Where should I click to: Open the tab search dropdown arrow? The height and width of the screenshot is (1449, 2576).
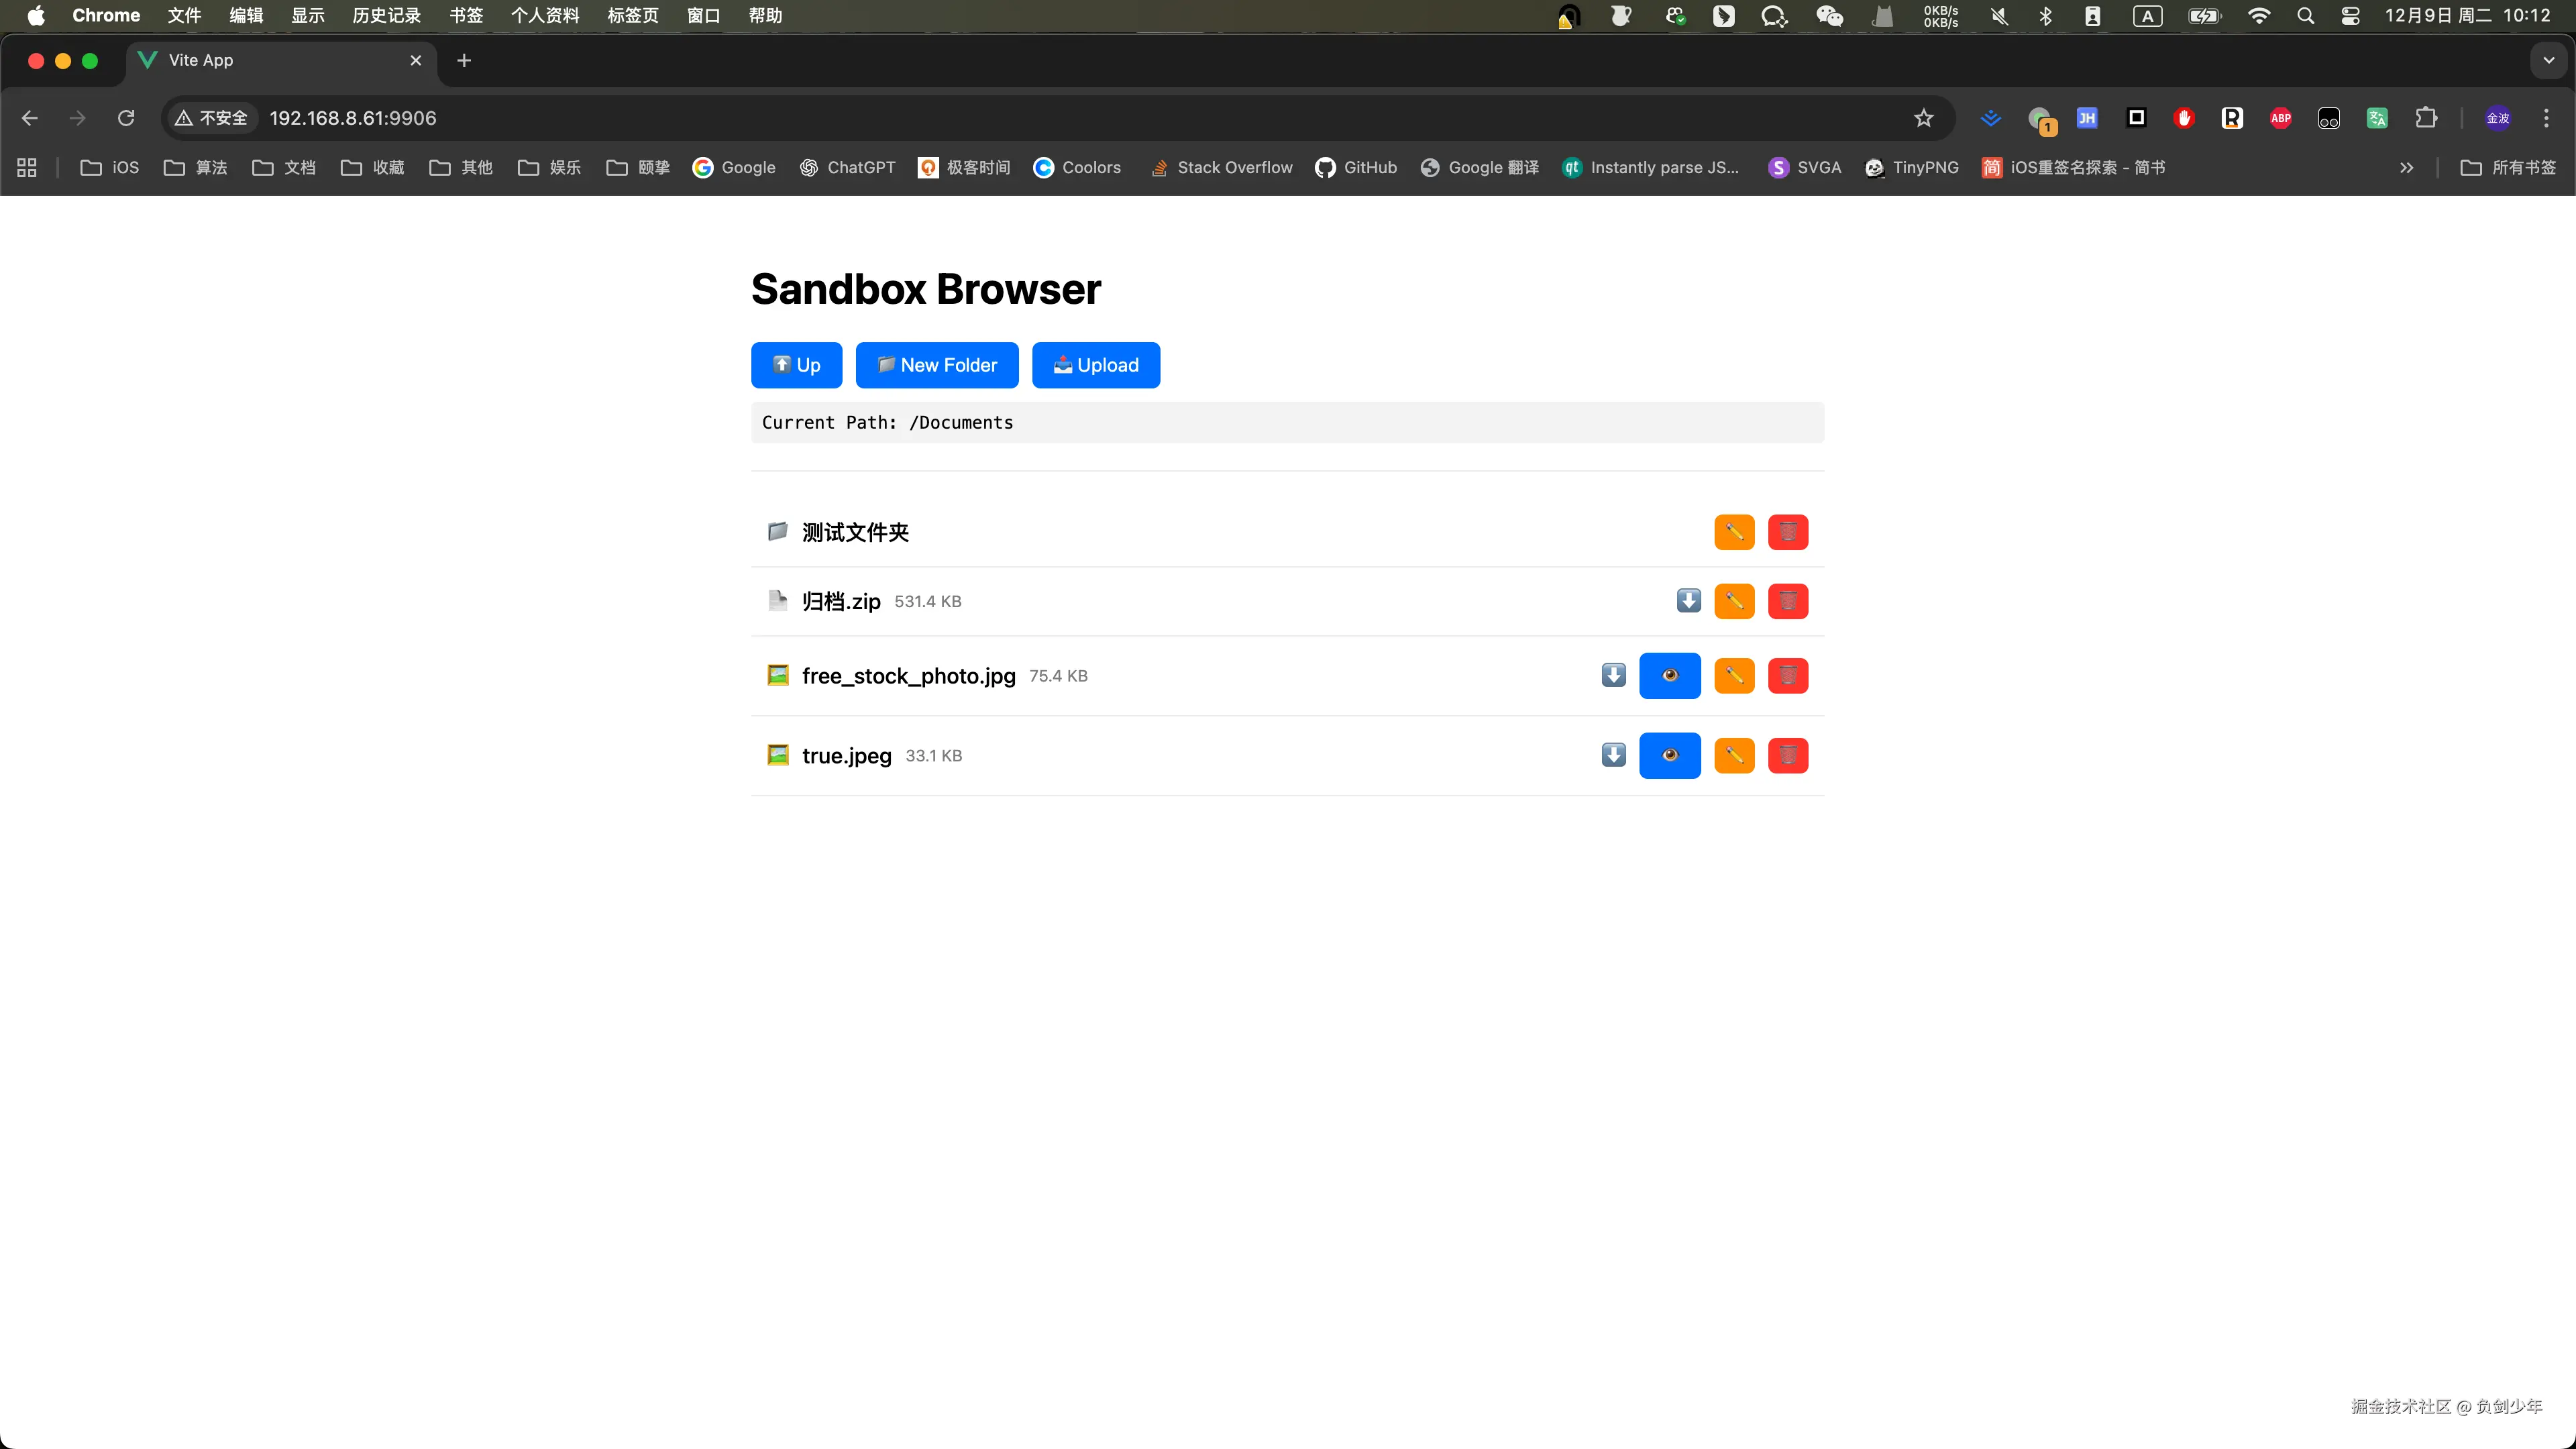pyautogui.click(x=2548, y=60)
